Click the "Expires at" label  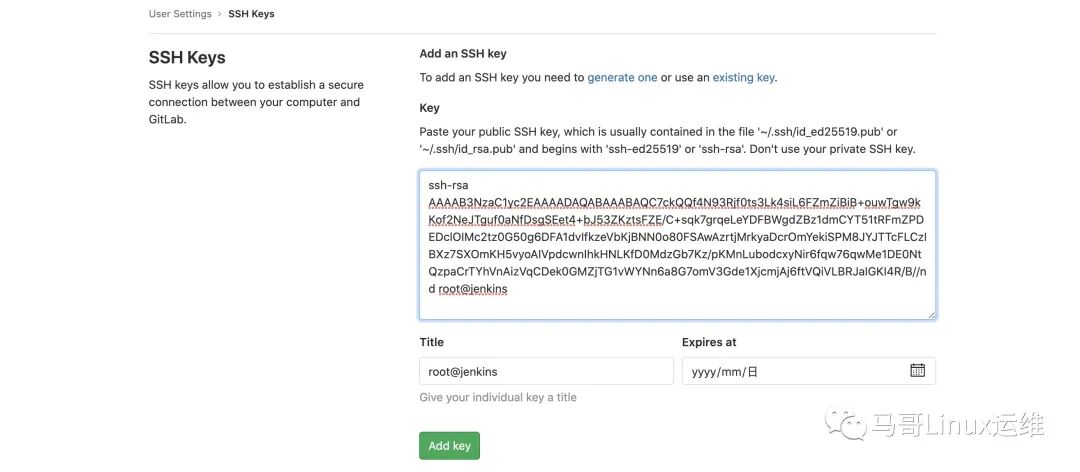(x=709, y=342)
